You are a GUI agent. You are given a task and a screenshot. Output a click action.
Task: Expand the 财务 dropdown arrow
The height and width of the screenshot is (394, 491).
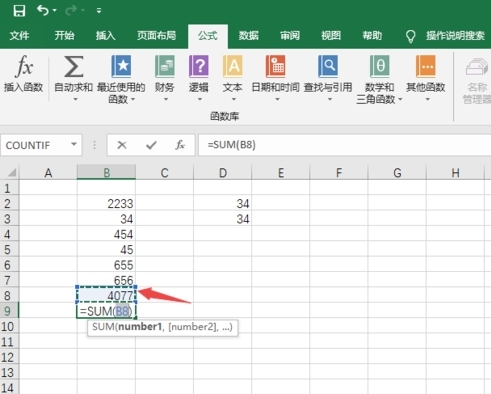coord(166,99)
